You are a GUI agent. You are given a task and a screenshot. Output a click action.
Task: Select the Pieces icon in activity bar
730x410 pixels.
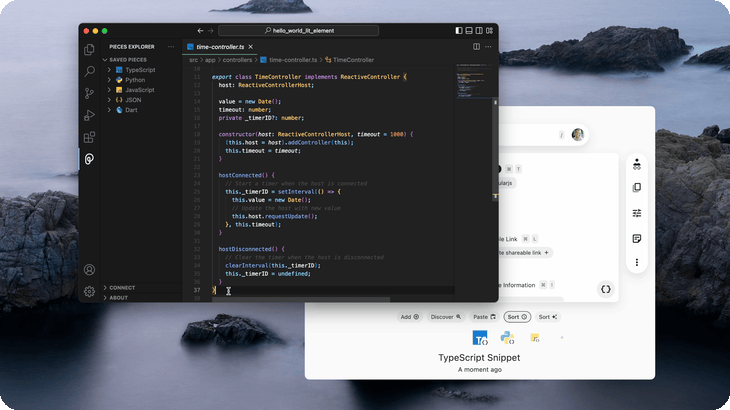tap(89, 159)
